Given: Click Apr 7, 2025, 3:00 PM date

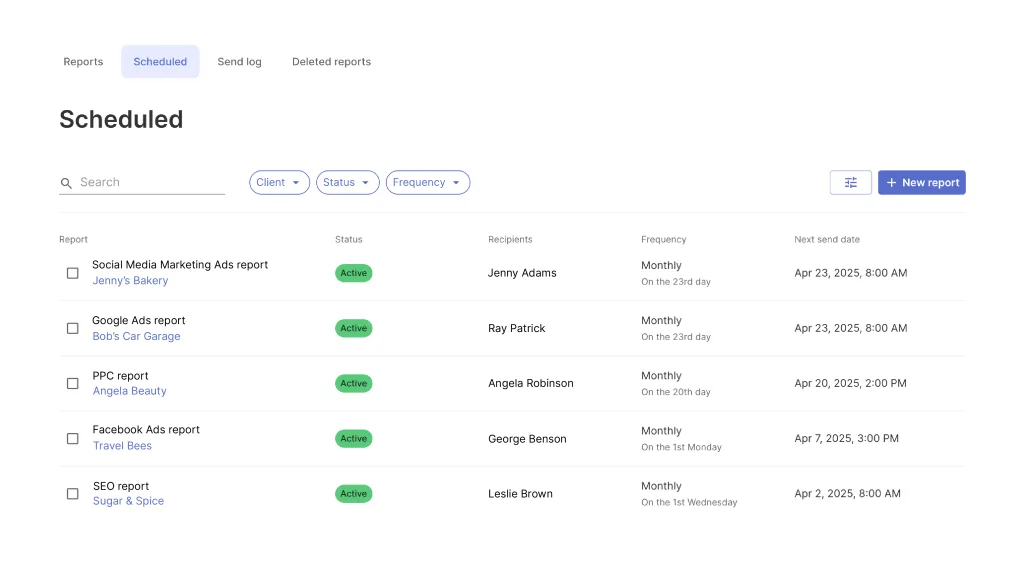Looking at the screenshot, I should point(846,438).
